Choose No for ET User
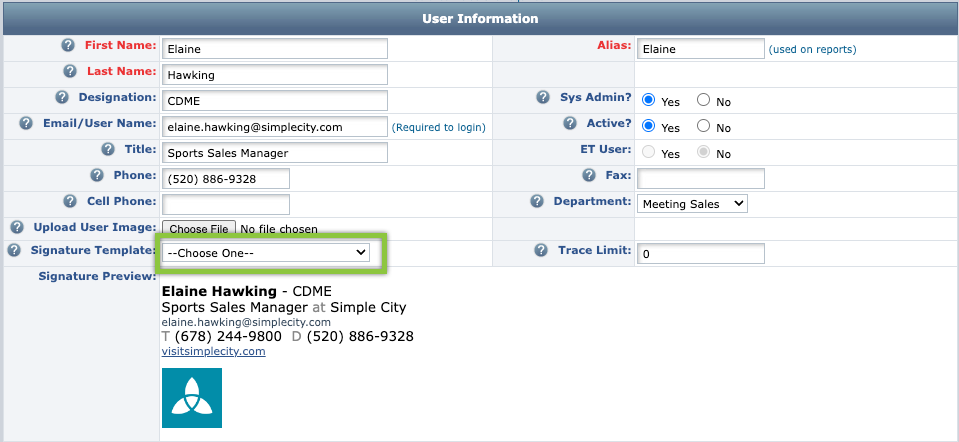 click(x=703, y=152)
